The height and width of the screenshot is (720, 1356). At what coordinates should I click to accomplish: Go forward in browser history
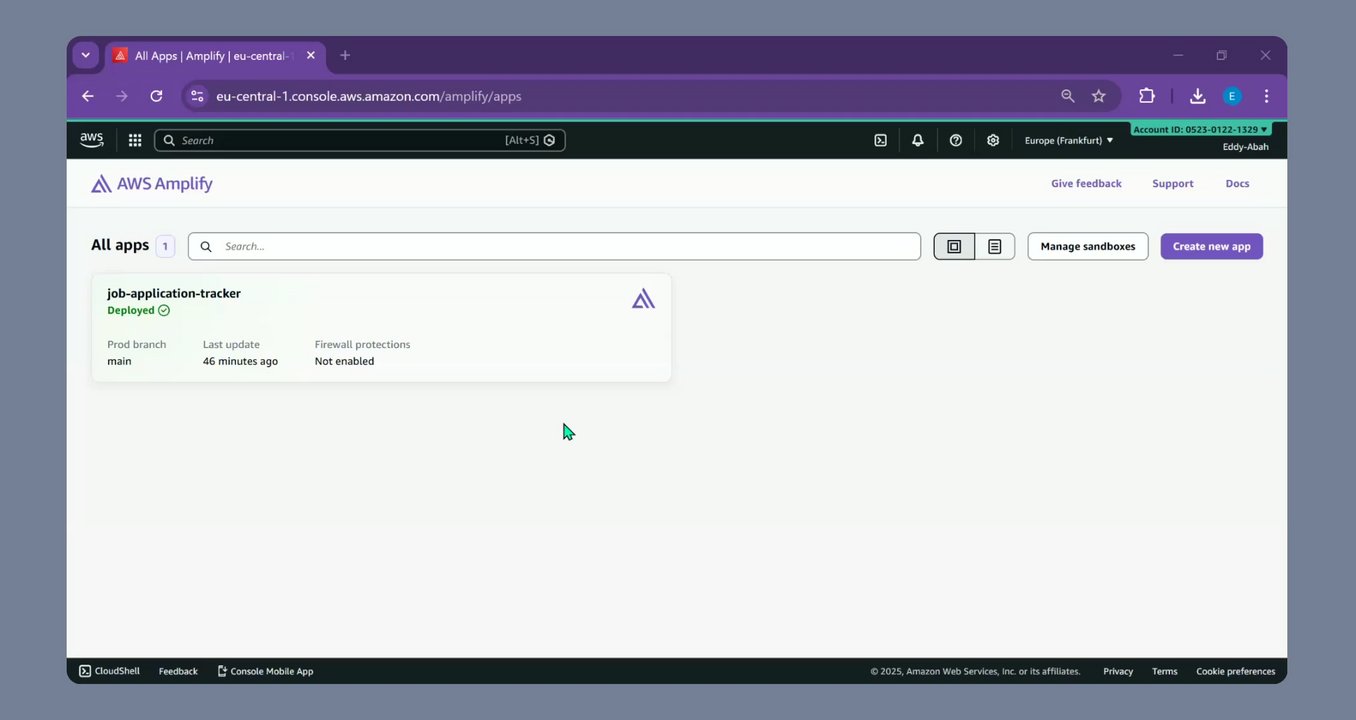coord(122,96)
